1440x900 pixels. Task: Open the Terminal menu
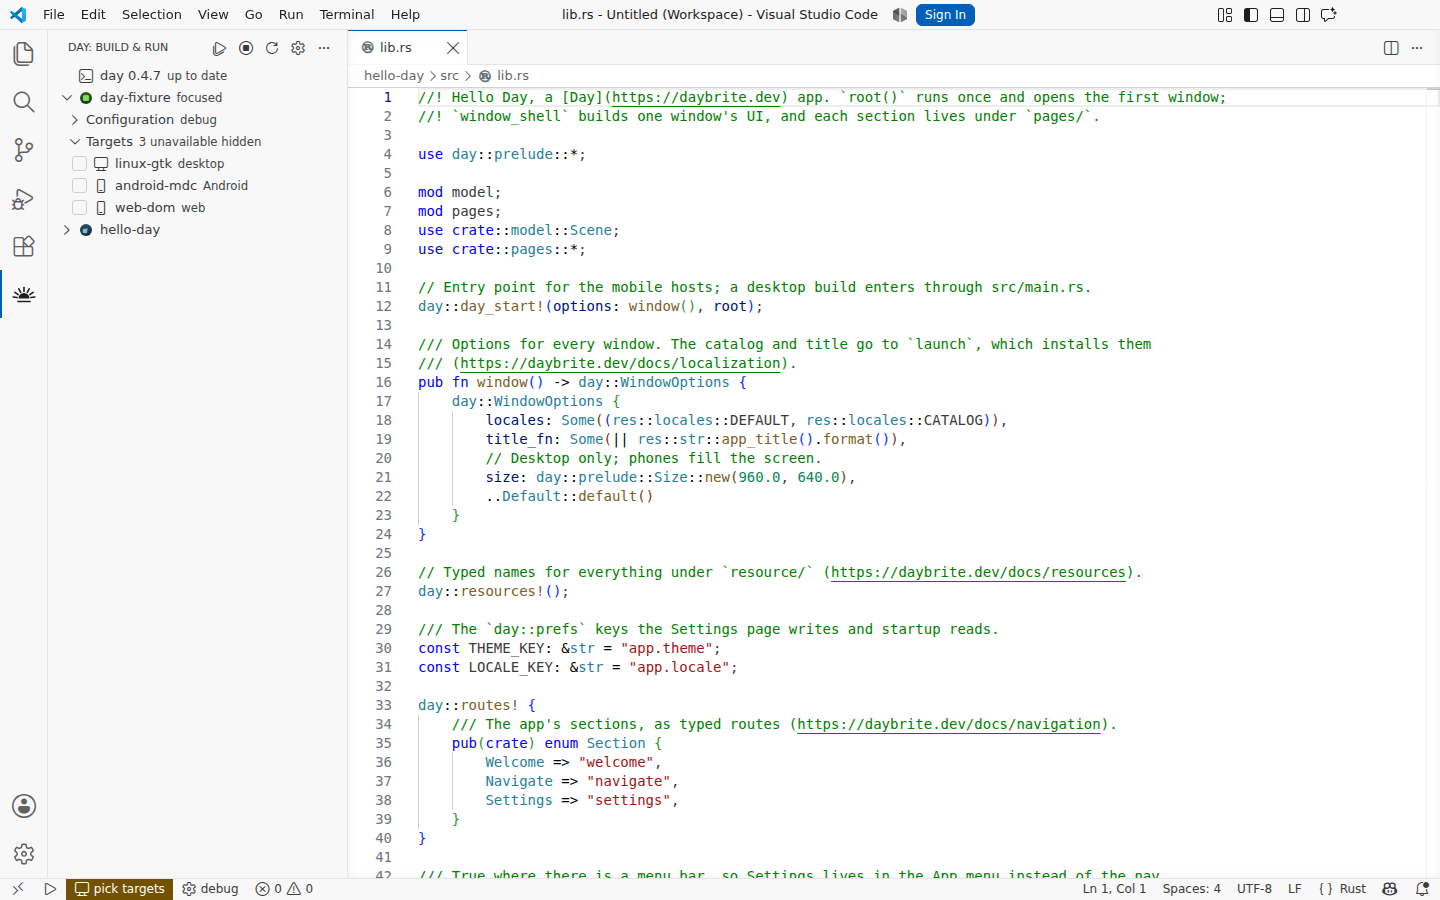(x=347, y=15)
